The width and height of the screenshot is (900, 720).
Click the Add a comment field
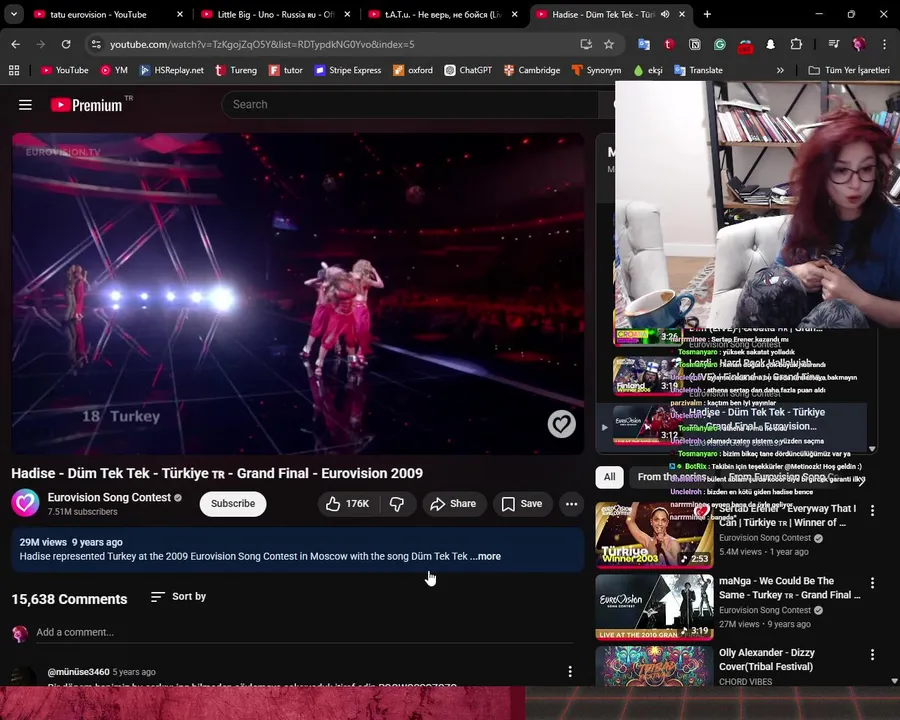click(304, 632)
